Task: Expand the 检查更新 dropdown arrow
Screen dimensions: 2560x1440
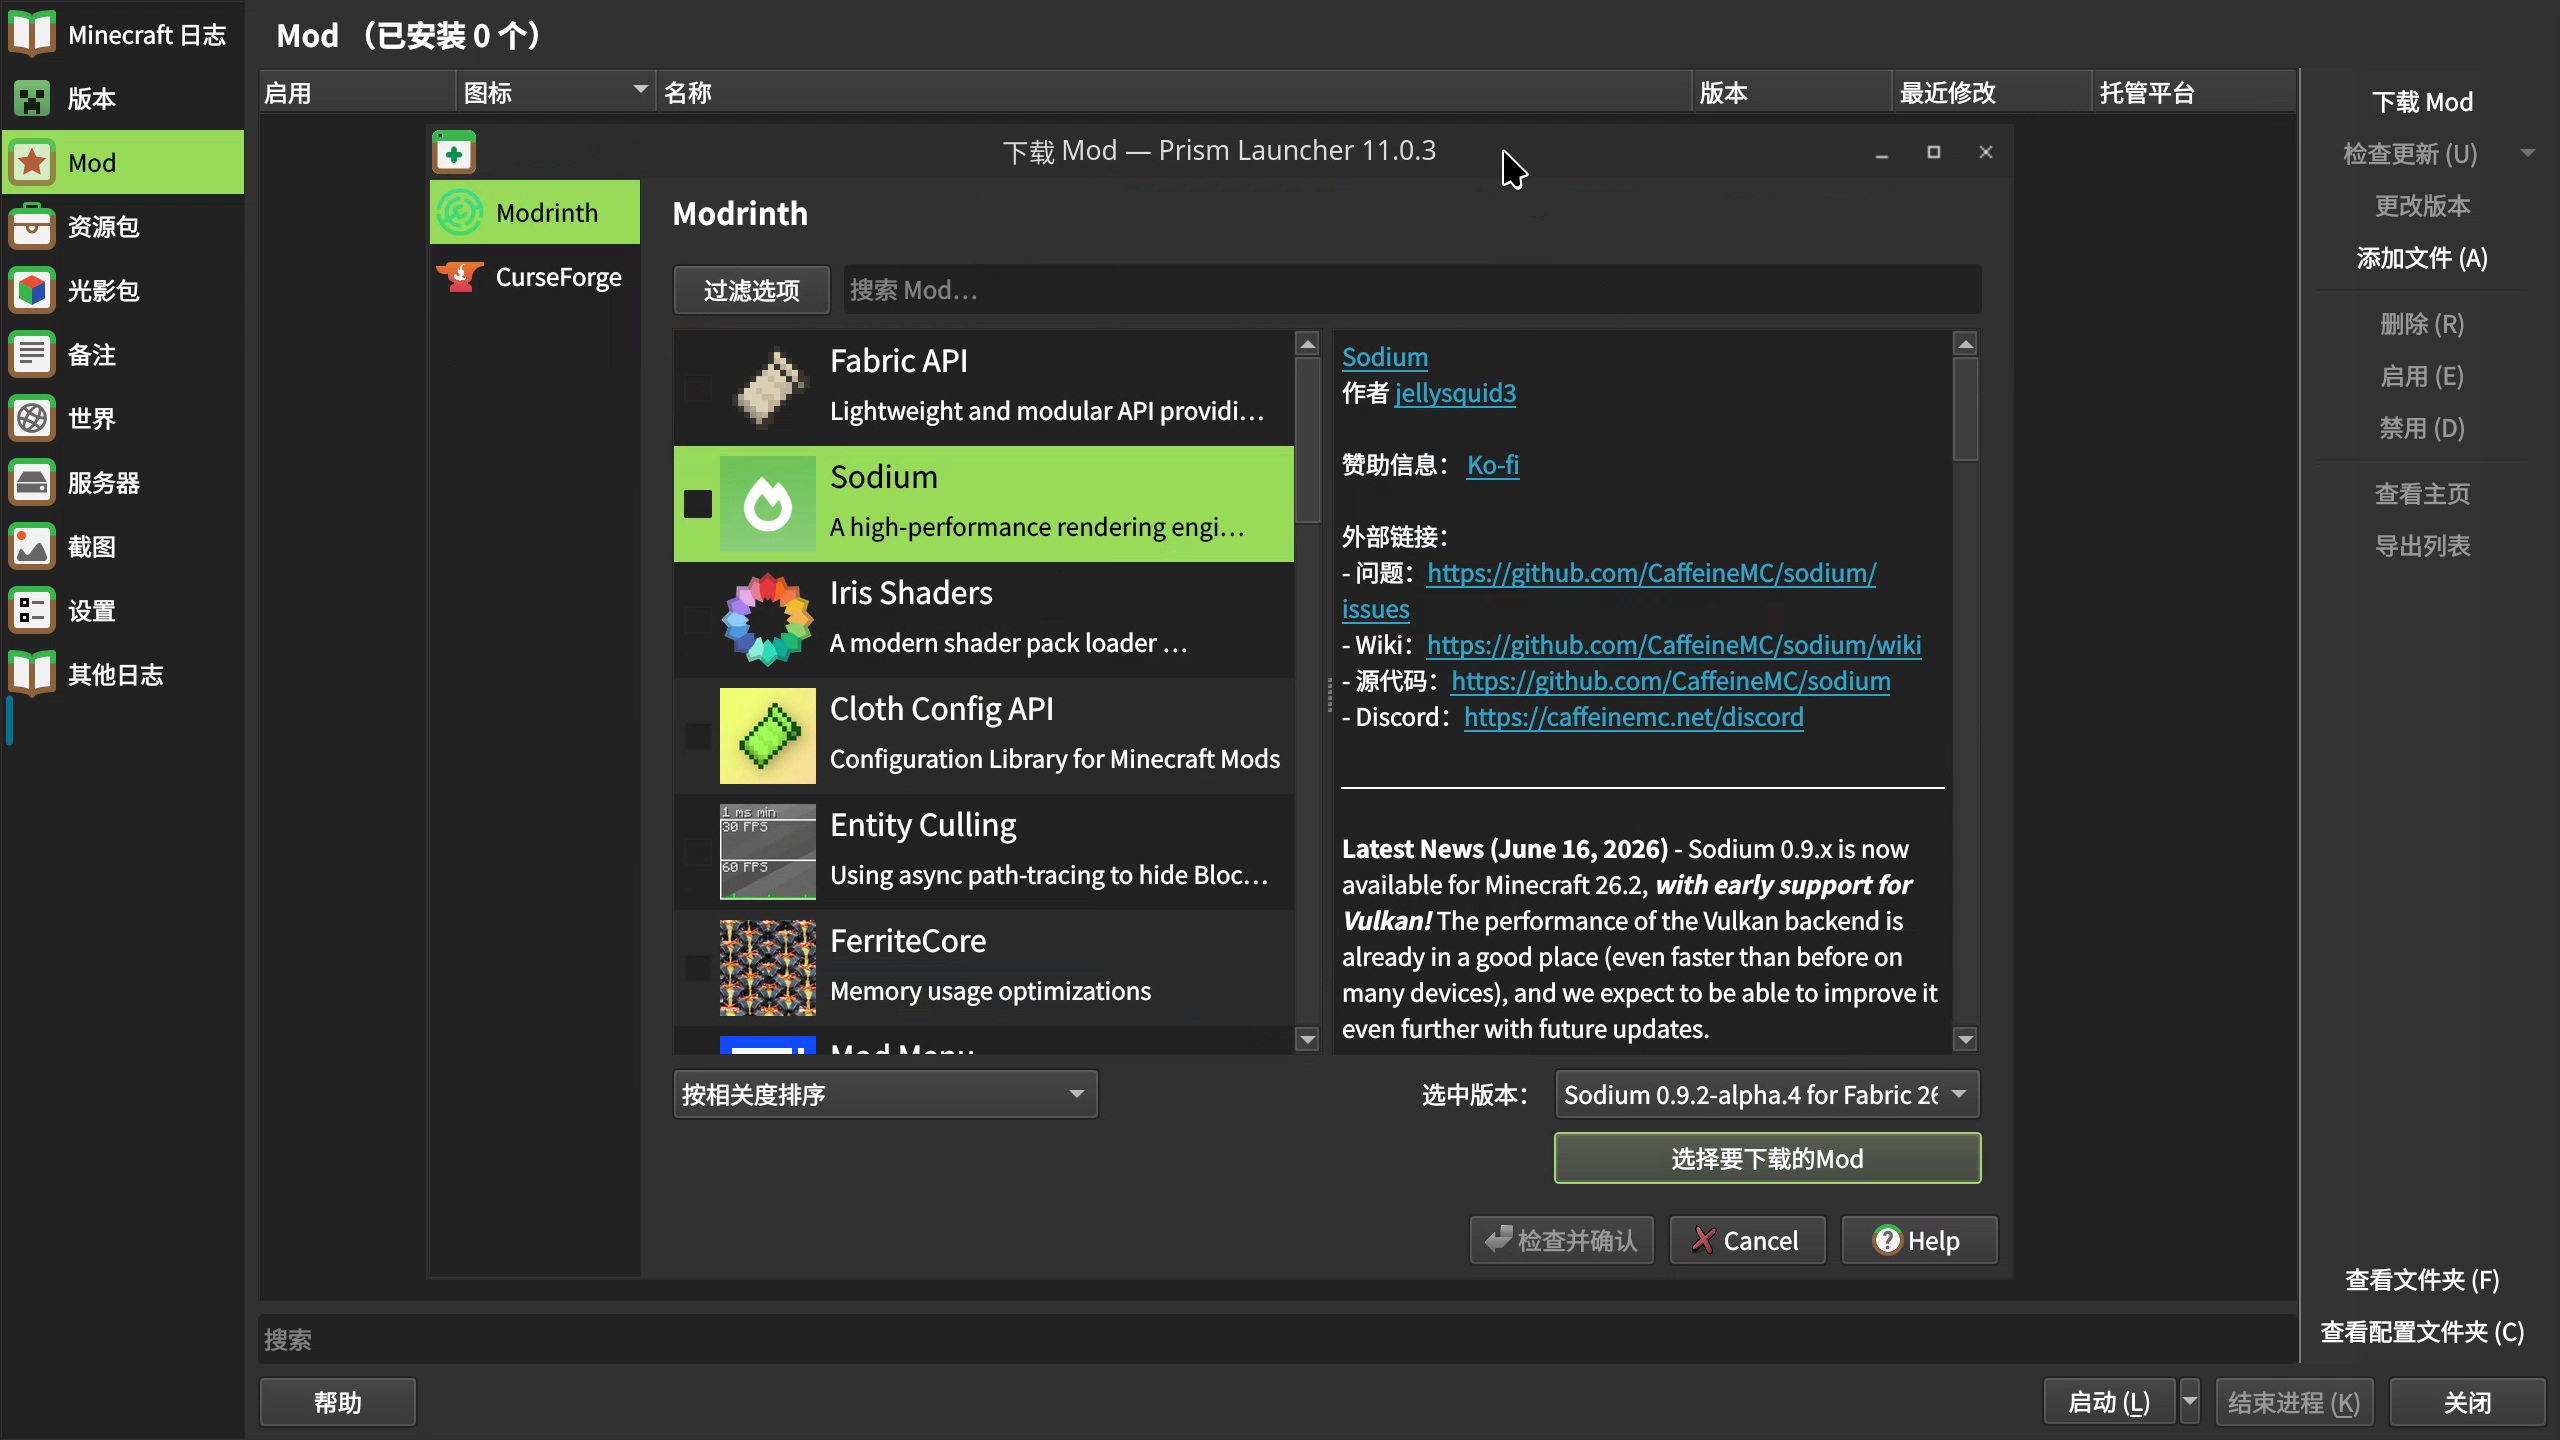Action: pyautogui.click(x=2528, y=154)
